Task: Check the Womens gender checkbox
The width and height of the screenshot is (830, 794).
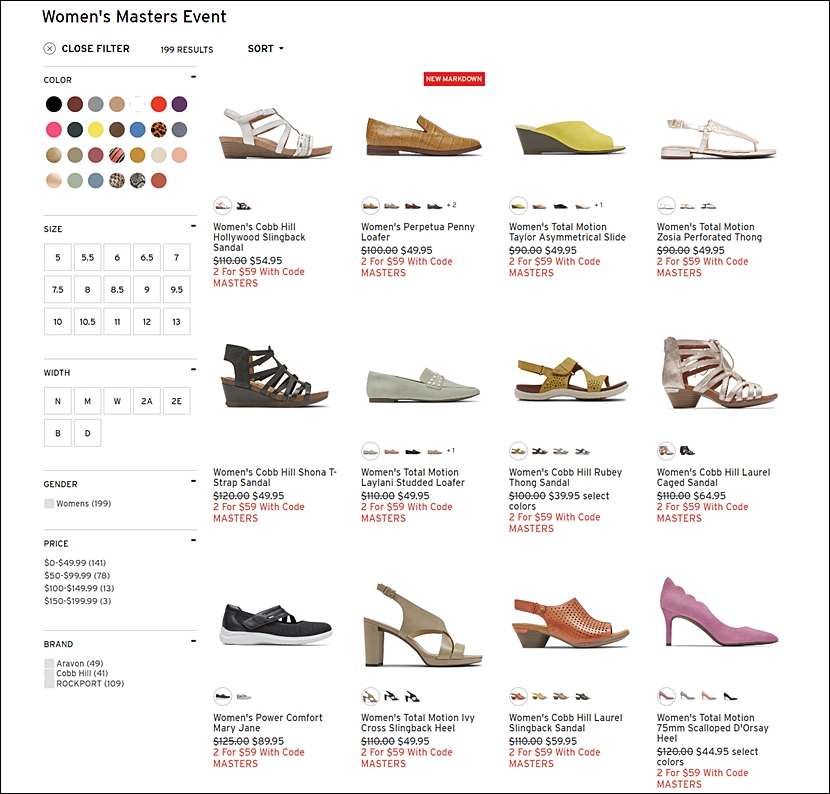Action: point(49,503)
